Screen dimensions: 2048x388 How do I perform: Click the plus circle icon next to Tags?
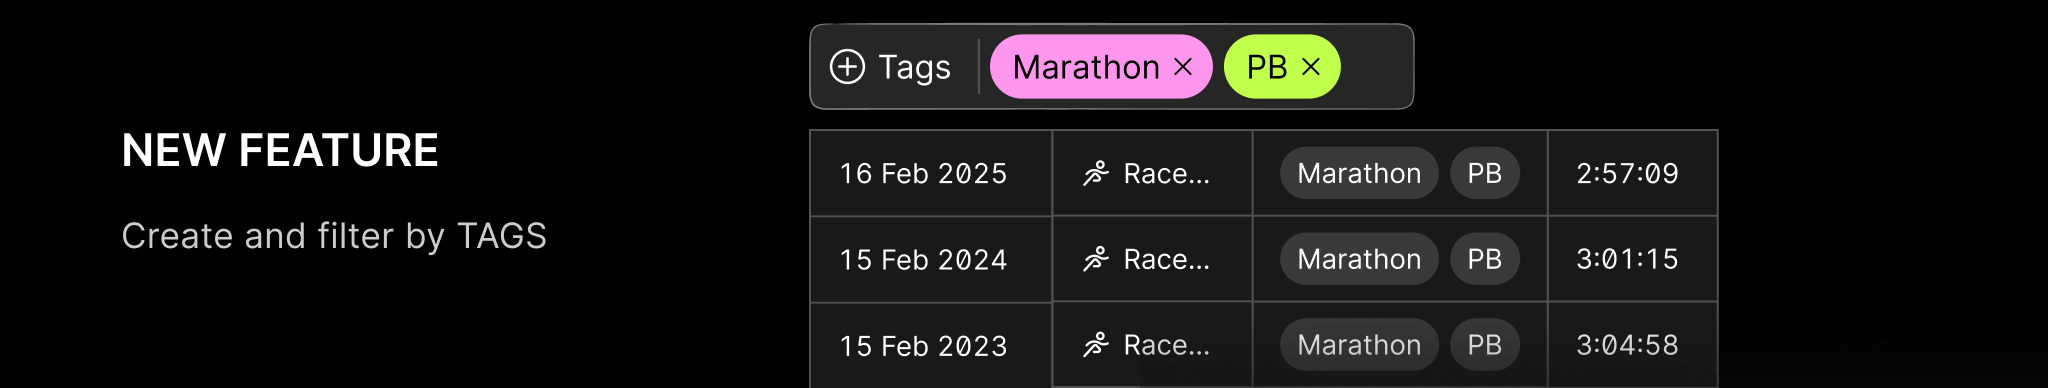(847, 67)
